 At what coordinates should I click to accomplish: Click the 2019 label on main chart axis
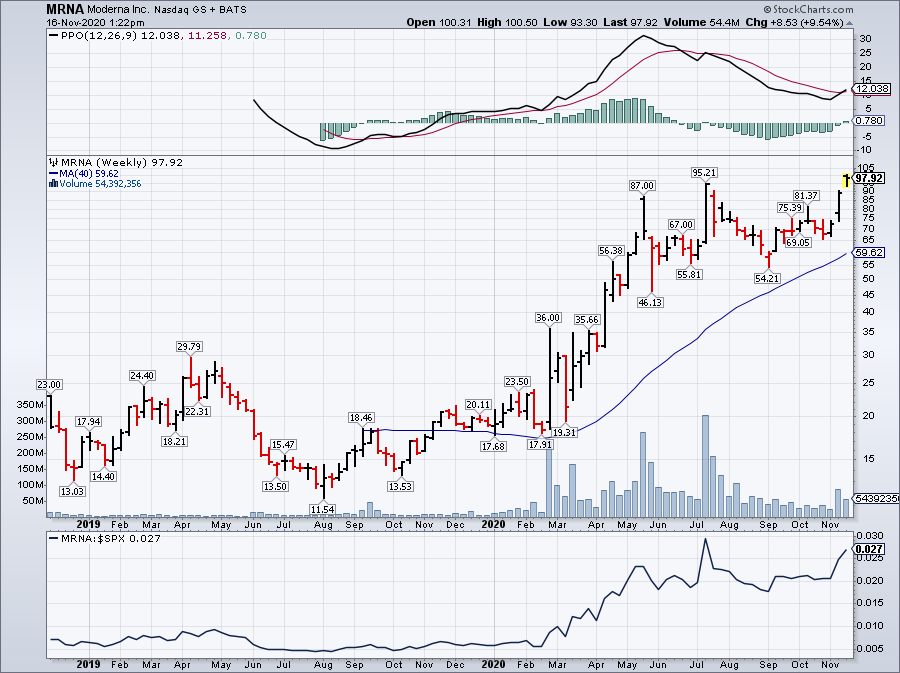pos(88,524)
